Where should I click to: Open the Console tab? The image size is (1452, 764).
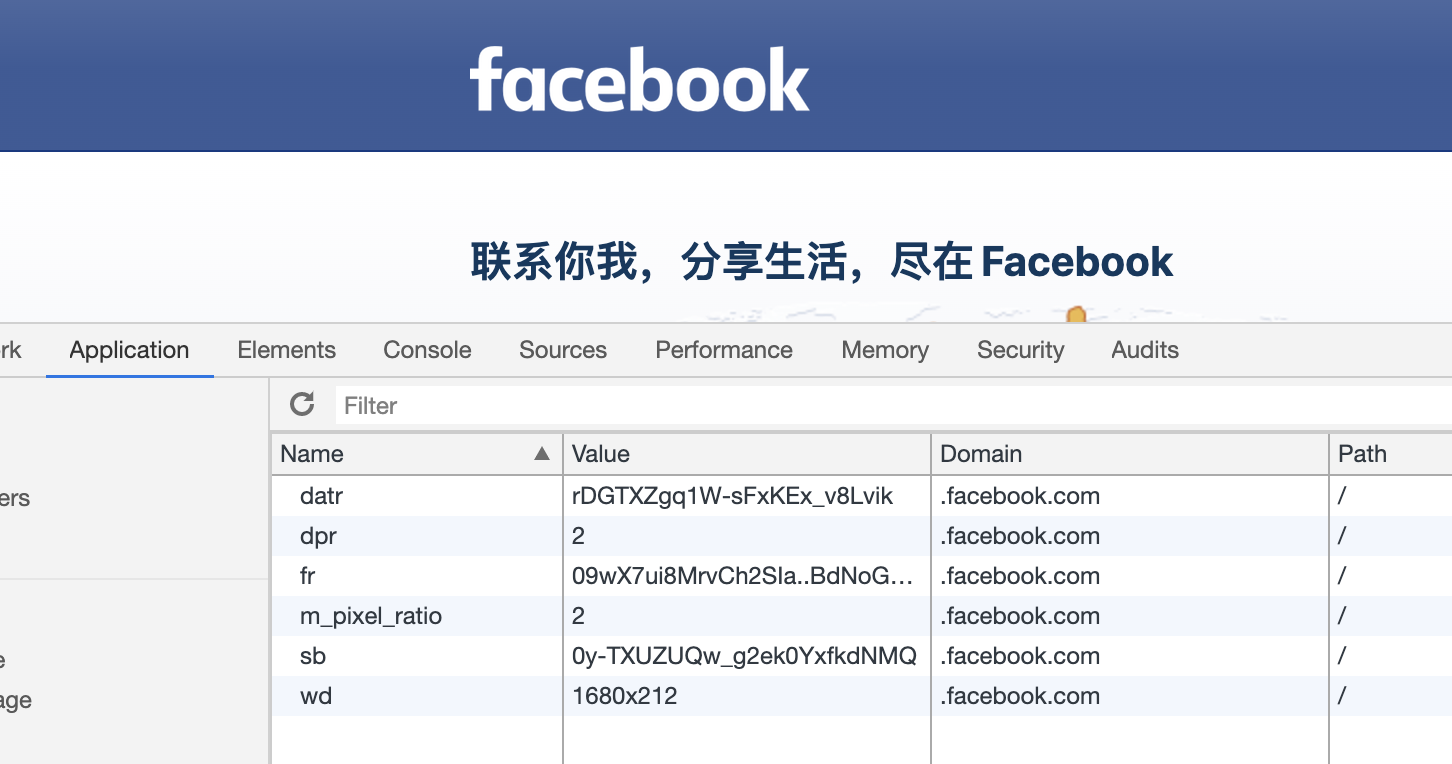pyautogui.click(x=428, y=350)
